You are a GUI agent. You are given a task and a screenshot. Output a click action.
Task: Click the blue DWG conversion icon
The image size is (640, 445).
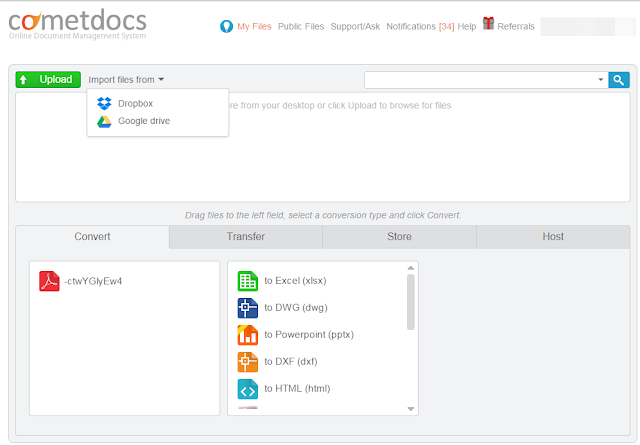pos(248,308)
